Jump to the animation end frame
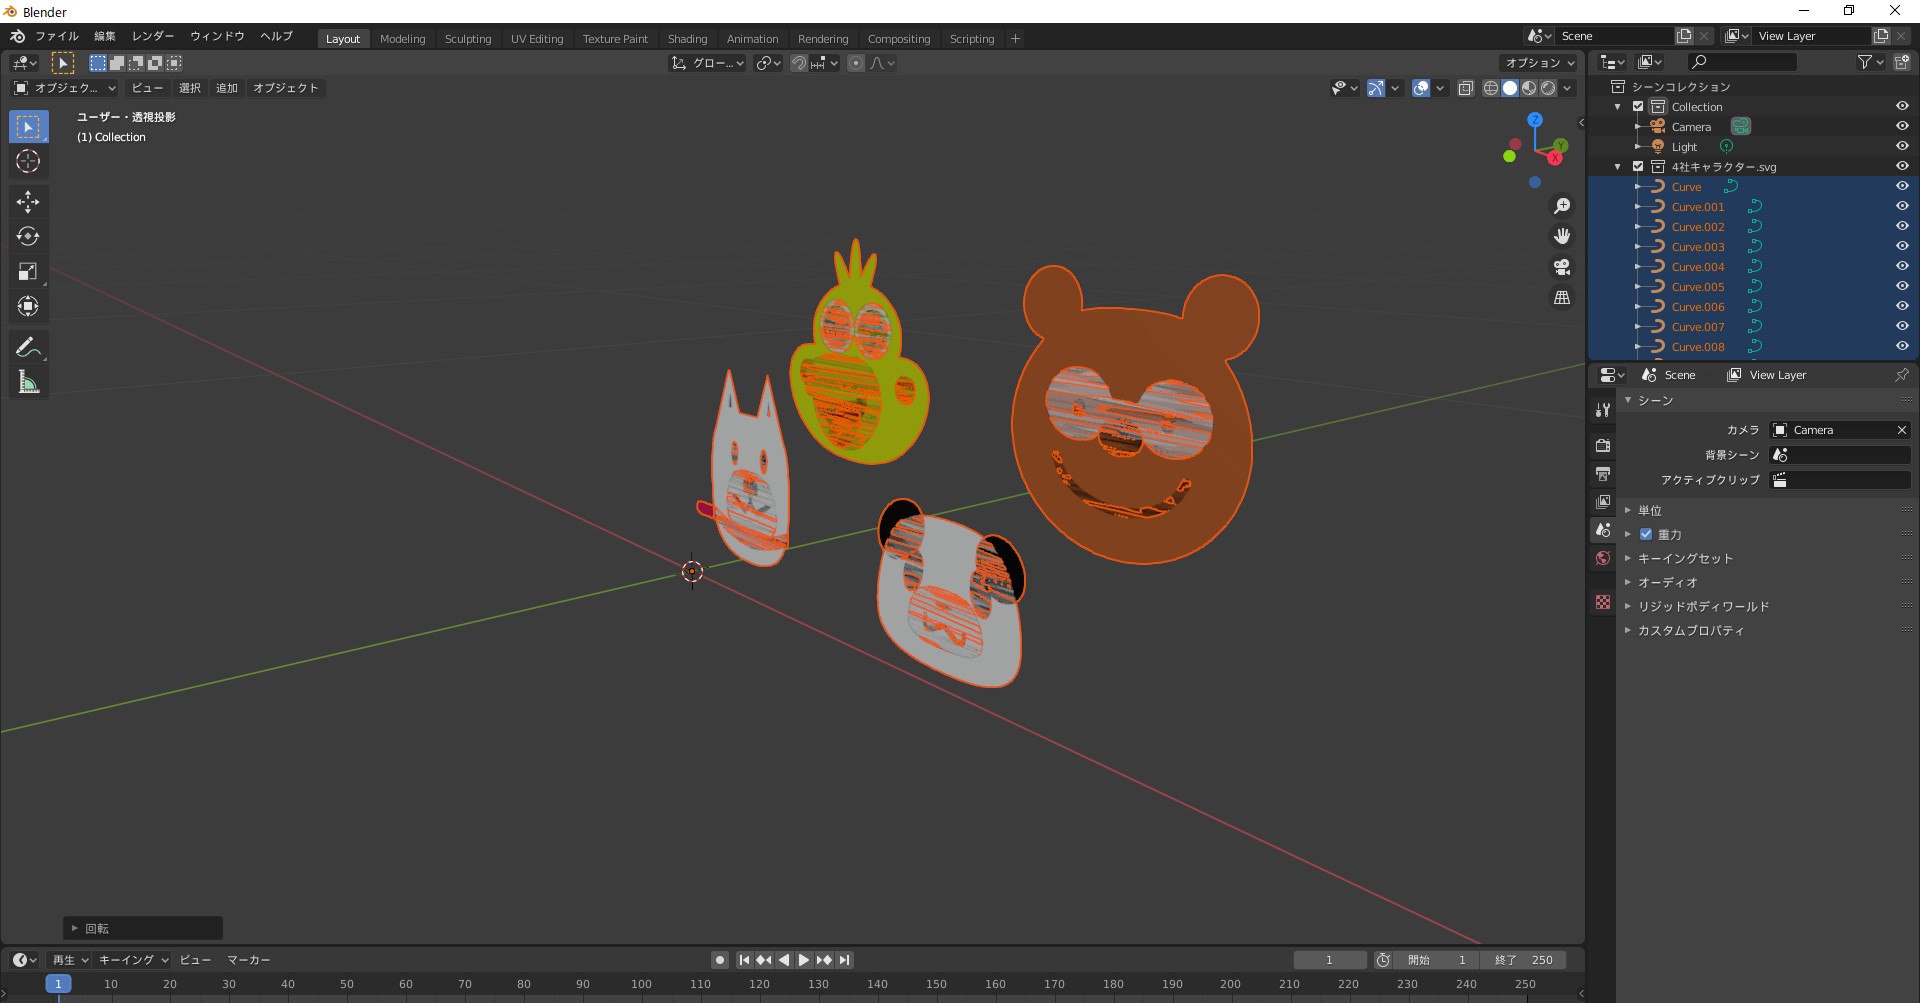The height and width of the screenshot is (1003, 1920). coord(845,960)
